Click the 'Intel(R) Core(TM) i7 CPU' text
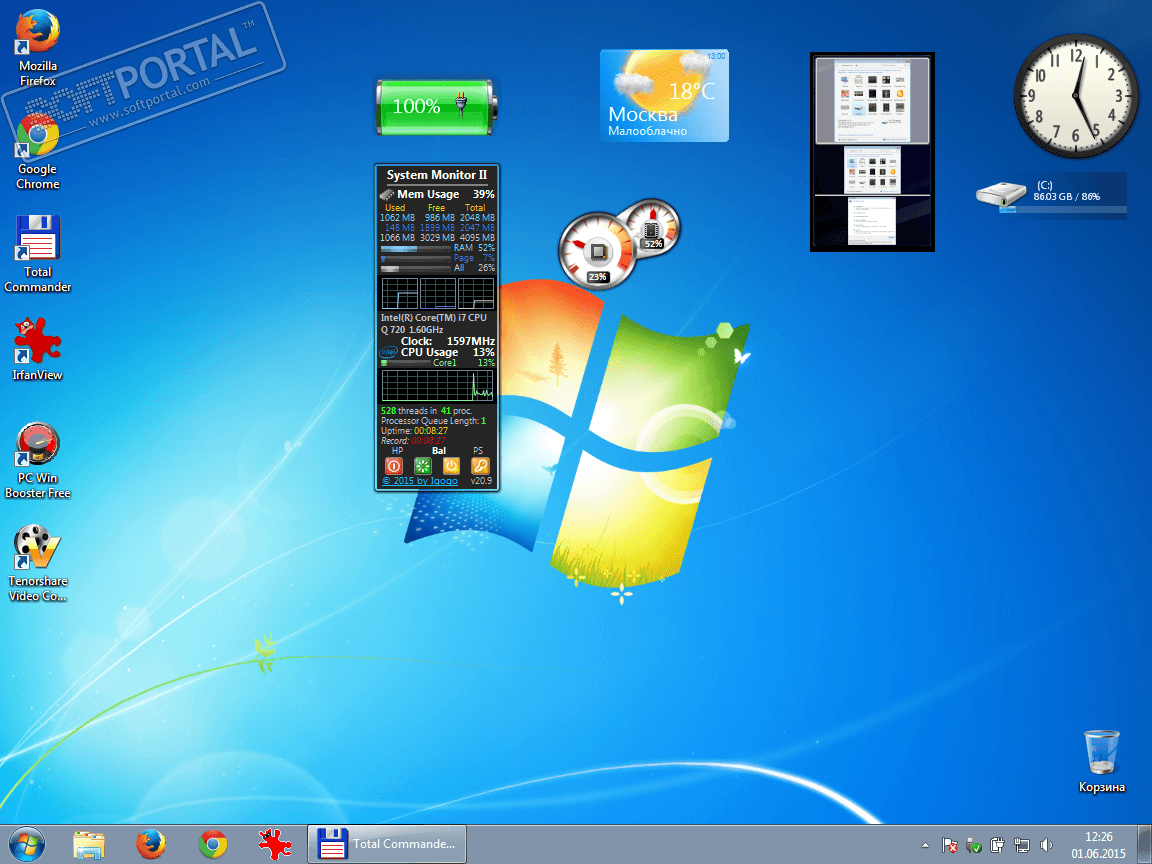The image size is (1152, 864). pos(433,318)
